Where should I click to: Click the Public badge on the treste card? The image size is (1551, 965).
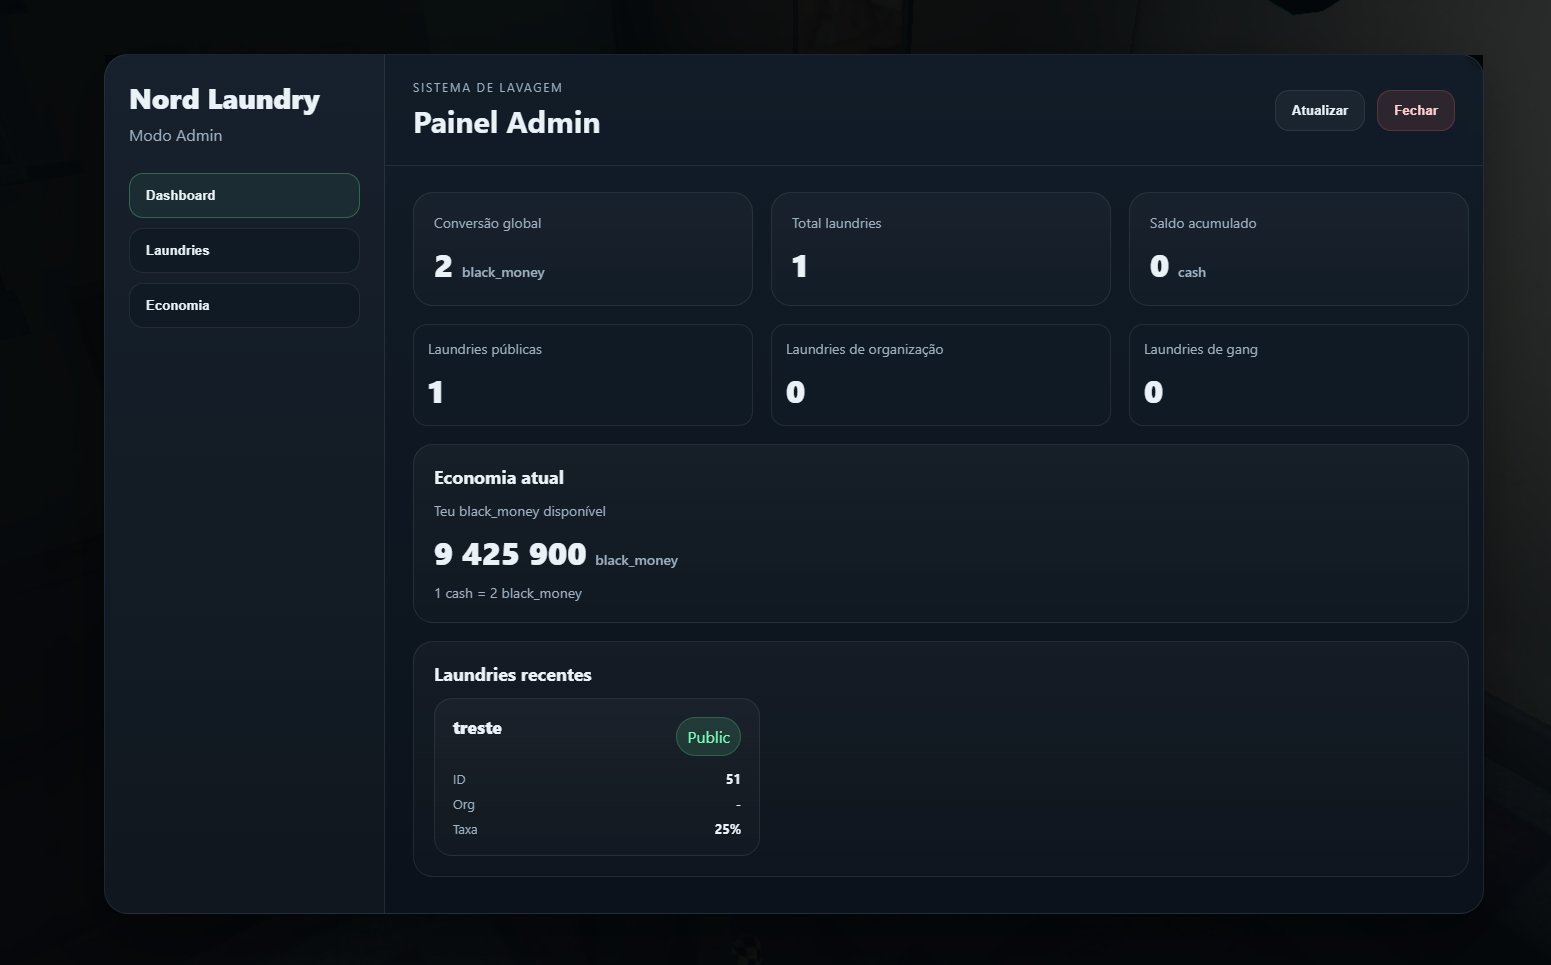pyautogui.click(x=708, y=737)
